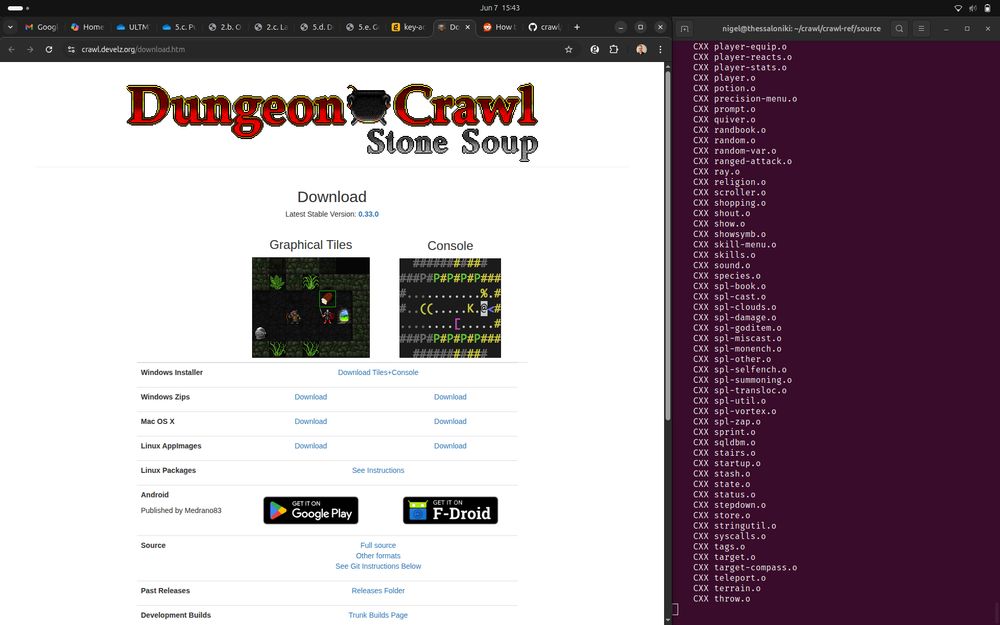Open the network status icon in system tray
1000x625 pixels.
(x=958, y=8)
